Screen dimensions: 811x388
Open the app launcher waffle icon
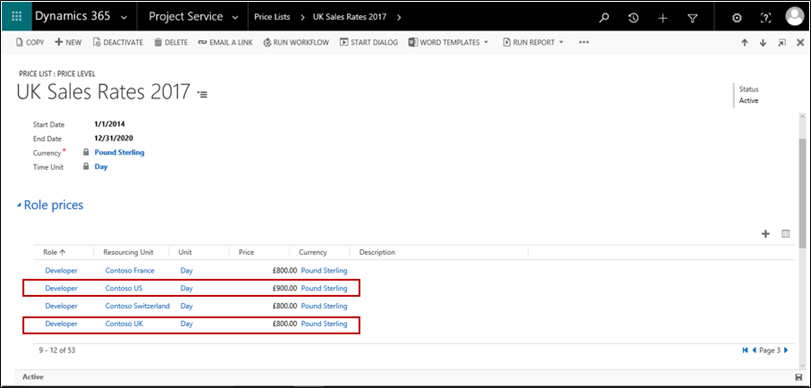(16, 17)
